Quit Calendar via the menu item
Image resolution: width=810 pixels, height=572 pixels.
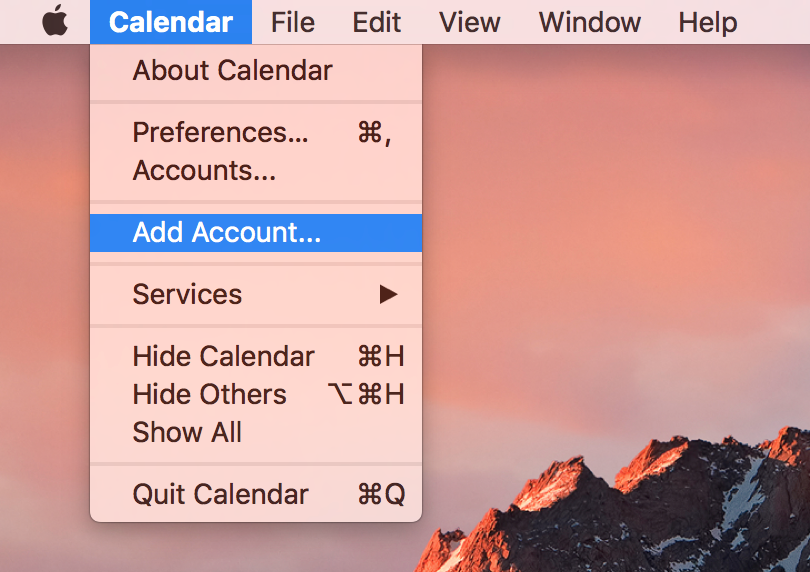click(x=256, y=494)
